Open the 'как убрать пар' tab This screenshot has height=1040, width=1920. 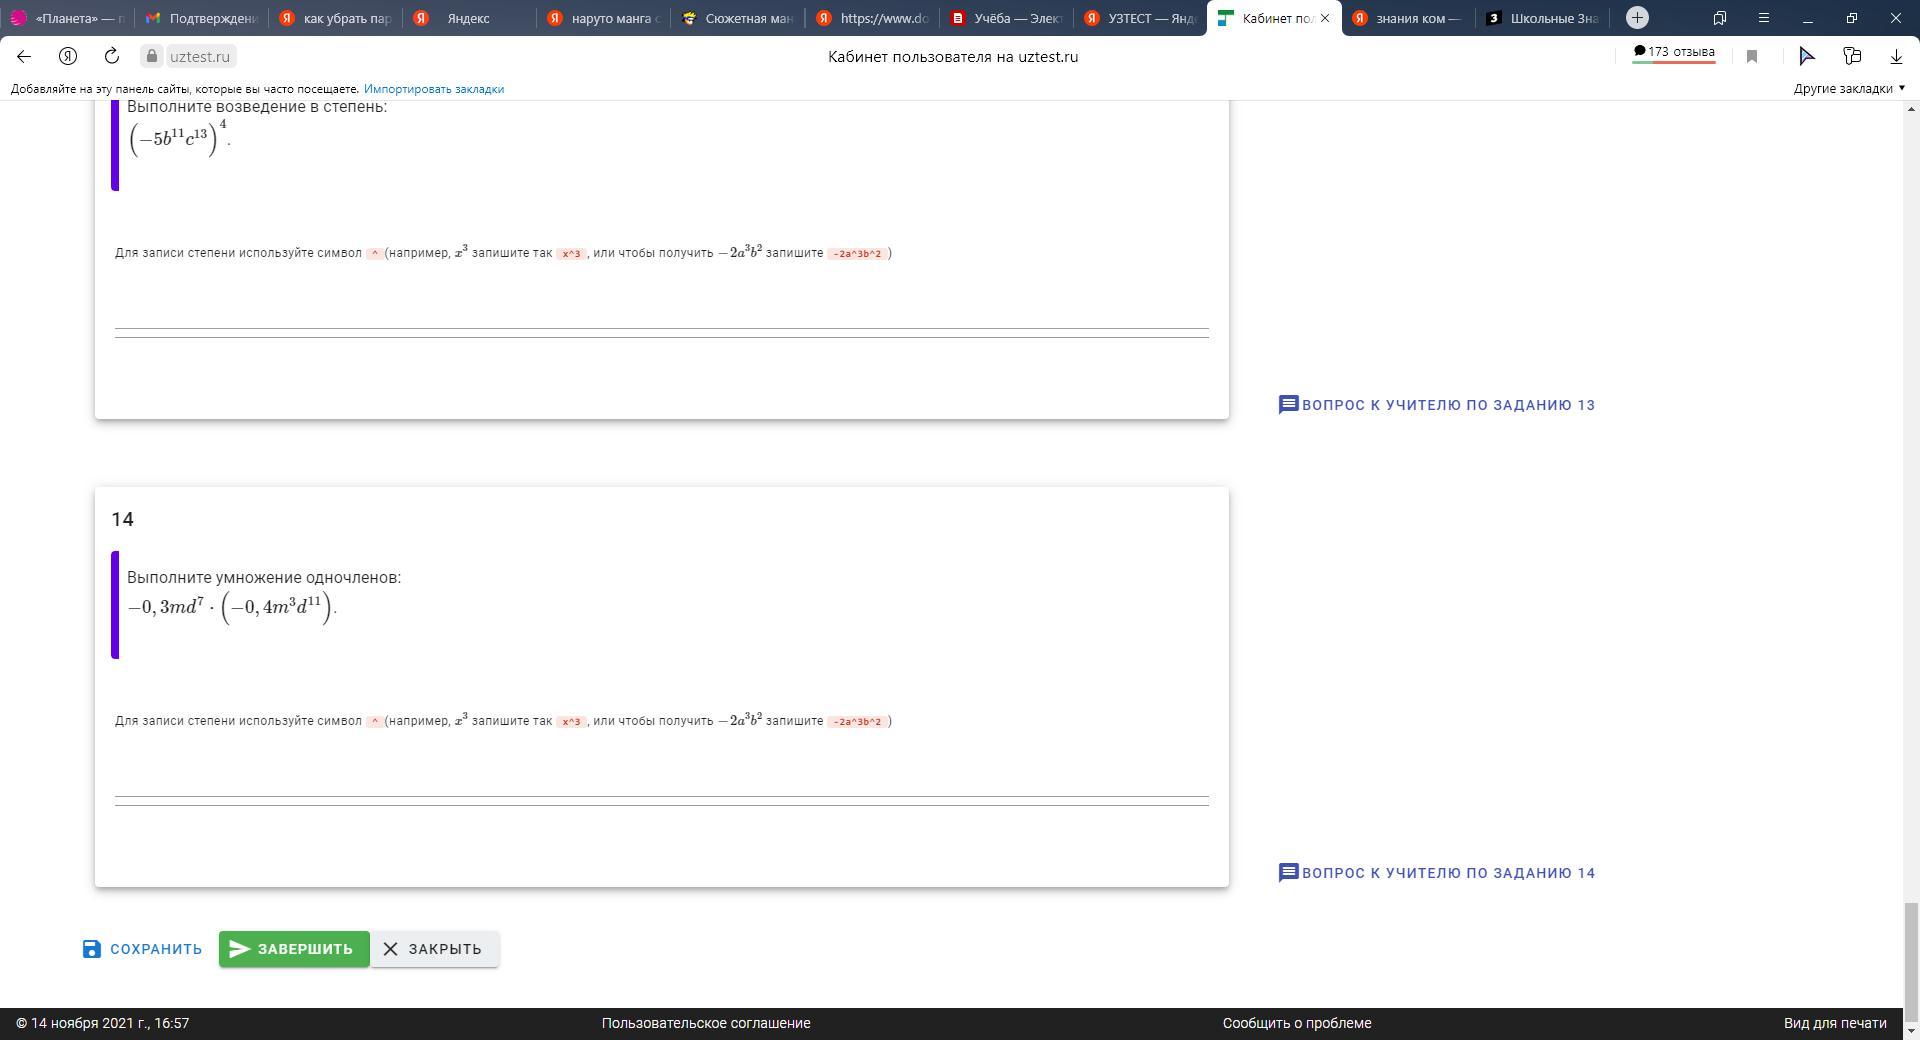coord(335,18)
